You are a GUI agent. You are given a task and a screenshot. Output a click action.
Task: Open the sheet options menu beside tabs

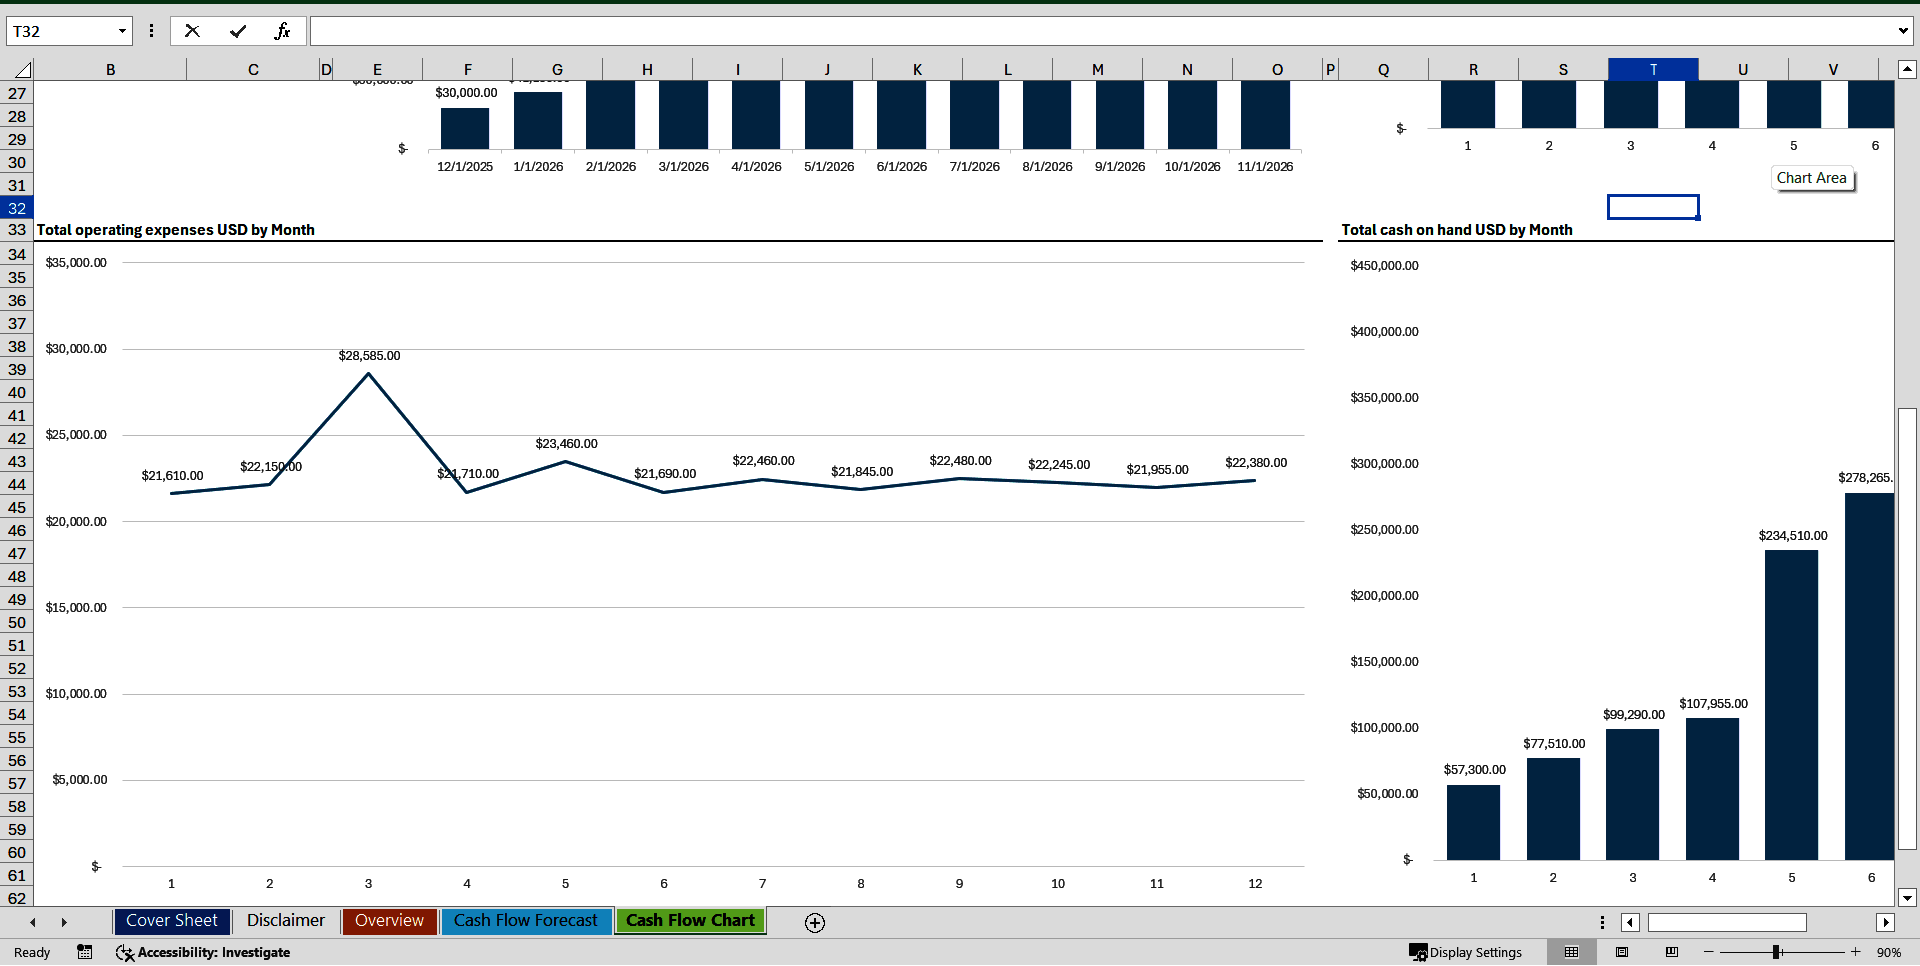click(x=1602, y=922)
